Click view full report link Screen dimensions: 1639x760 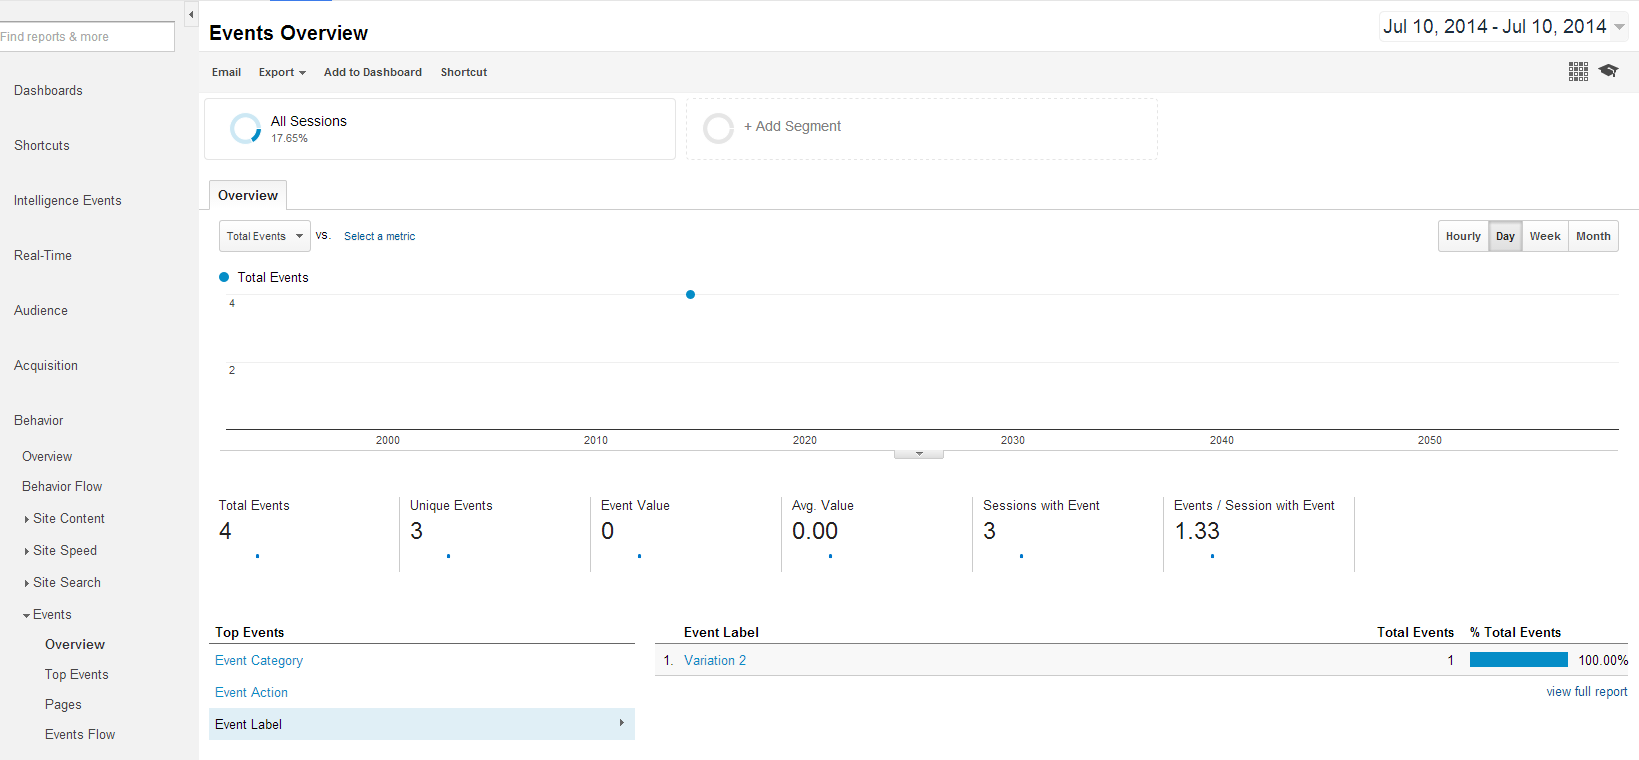[1587, 691]
